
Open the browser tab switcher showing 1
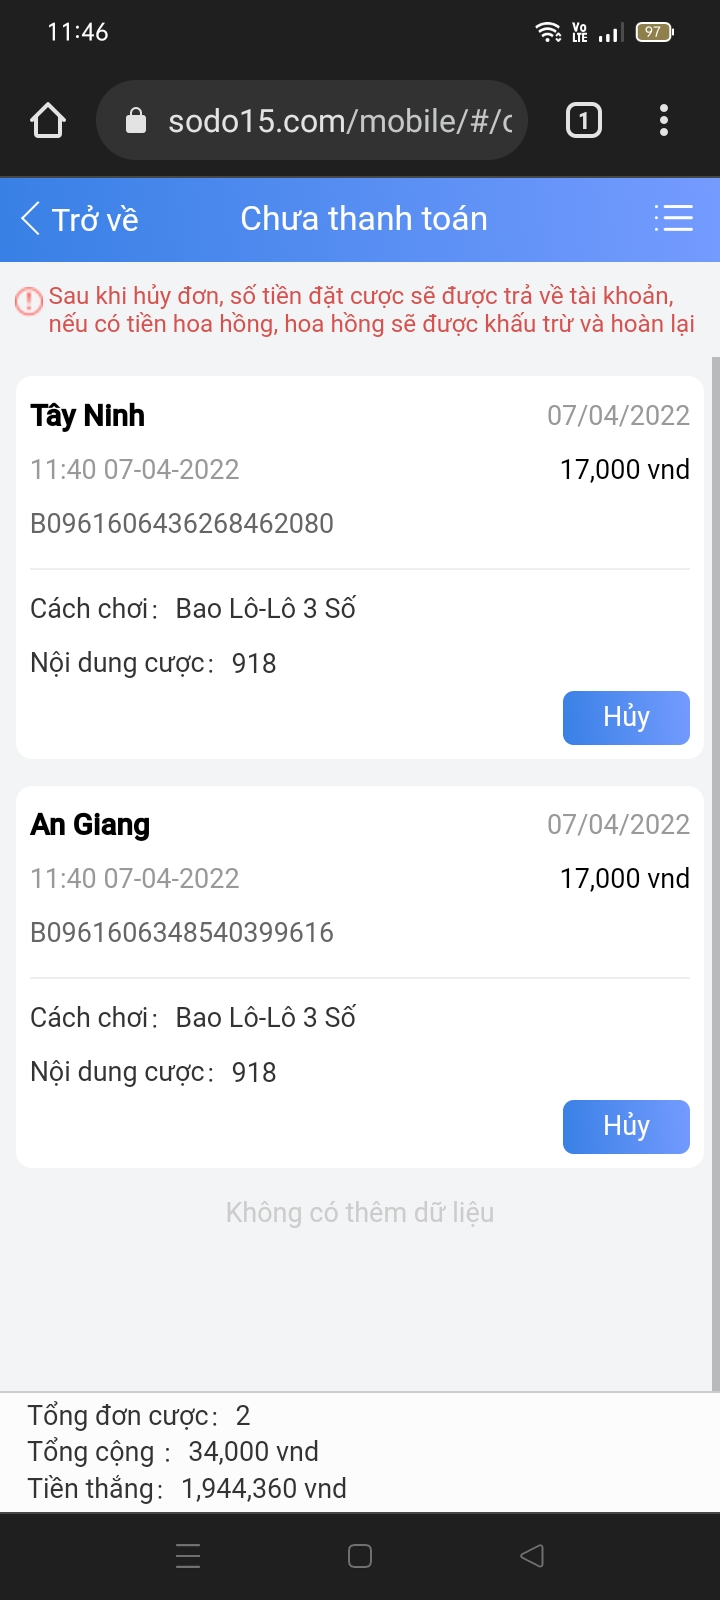[584, 121]
